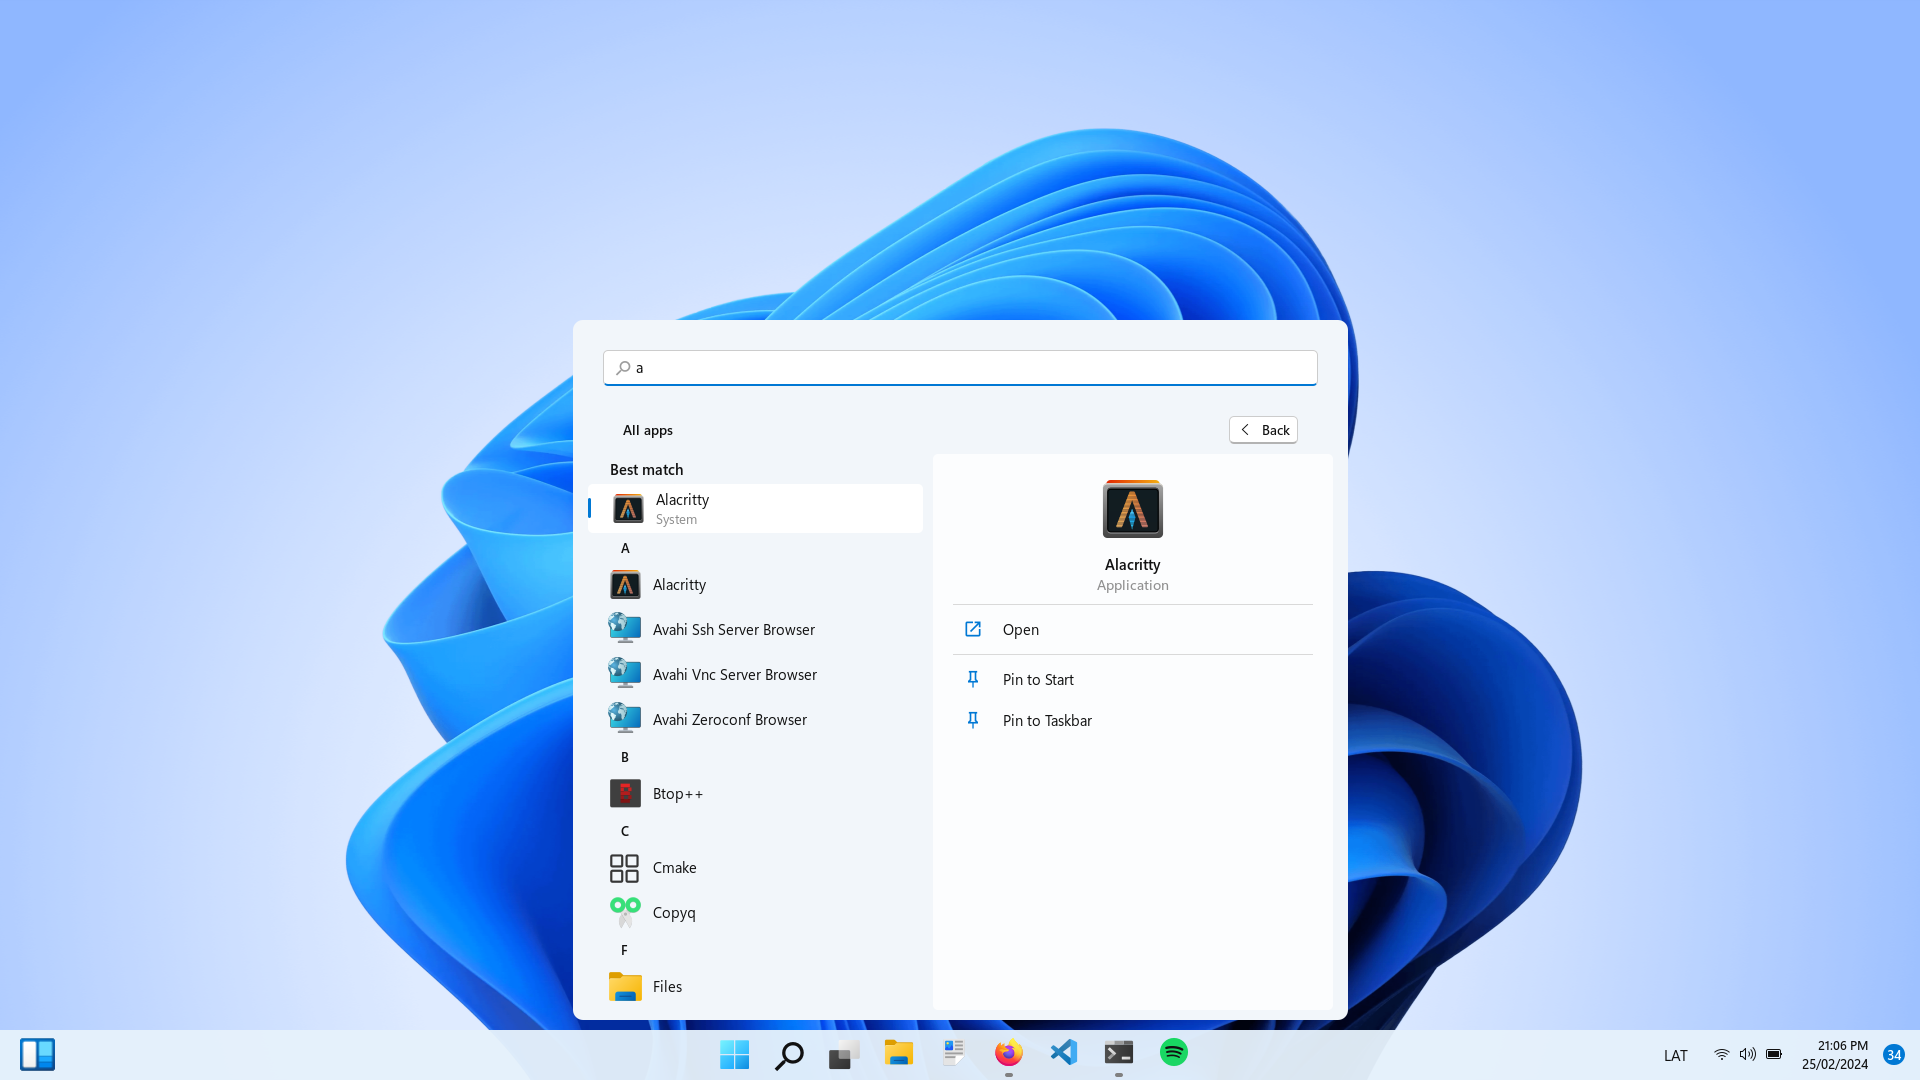The image size is (1920, 1080).
Task: Open the task view icon
Action: [844, 1054]
